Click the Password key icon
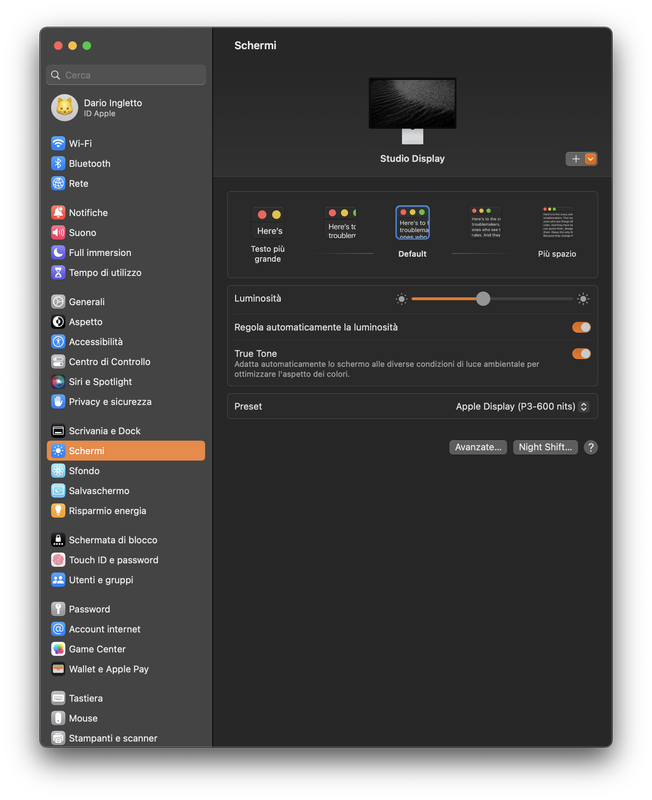The height and width of the screenshot is (800, 652). tap(58, 609)
